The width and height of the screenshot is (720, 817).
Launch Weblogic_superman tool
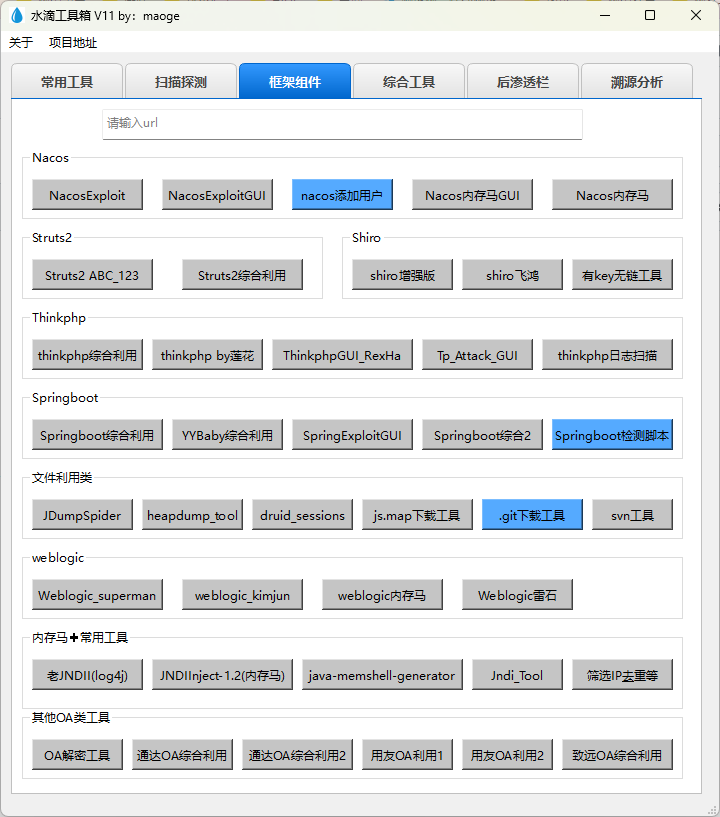pyautogui.click(x=97, y=595)
